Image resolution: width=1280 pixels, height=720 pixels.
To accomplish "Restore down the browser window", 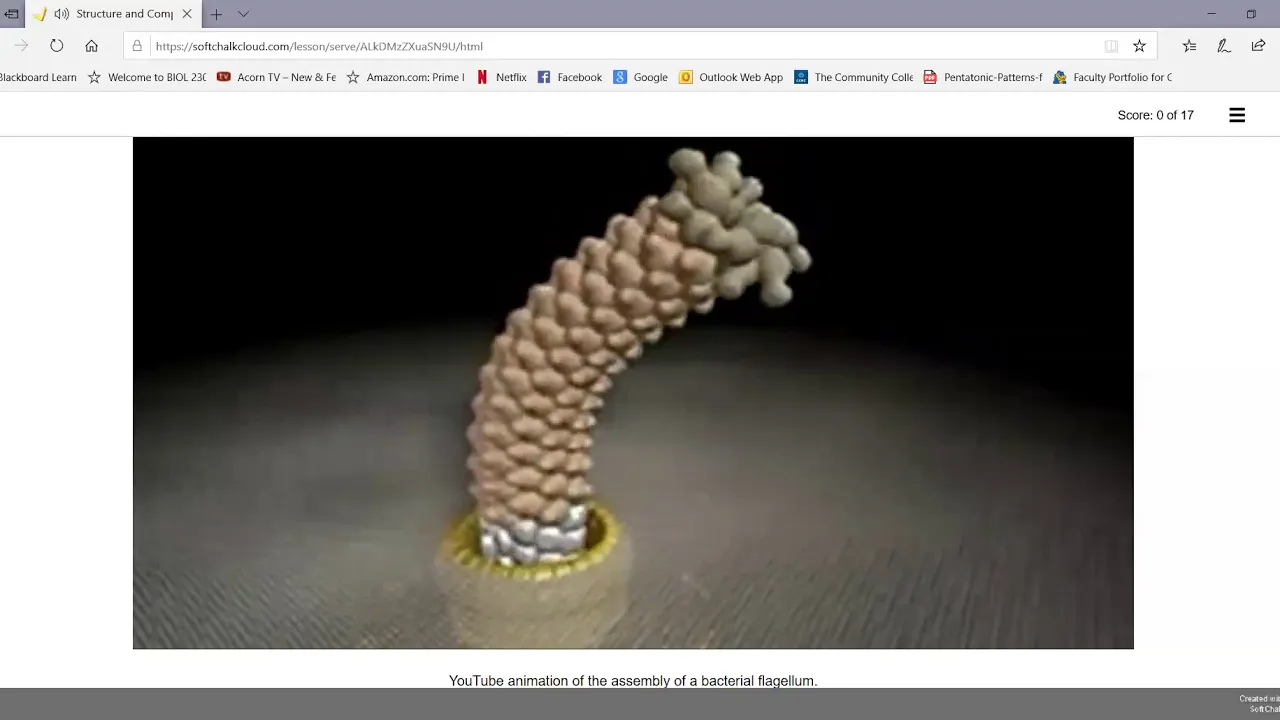I will (1251, 14).
